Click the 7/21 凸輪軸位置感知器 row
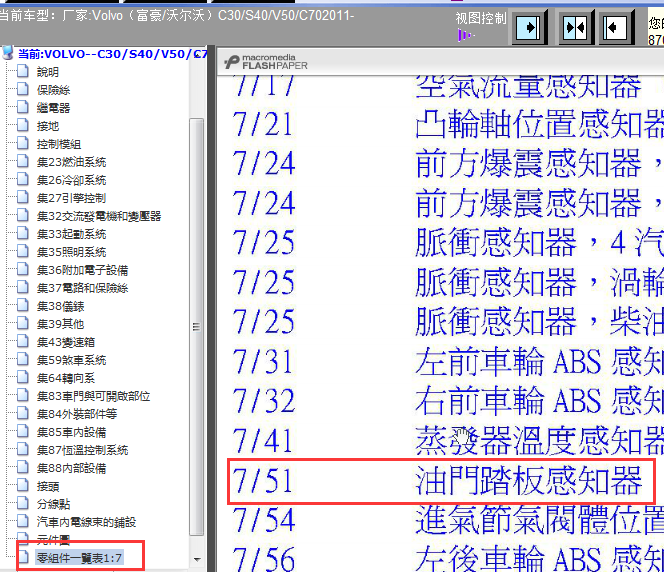664x572 pixels. tap(448, 124)
